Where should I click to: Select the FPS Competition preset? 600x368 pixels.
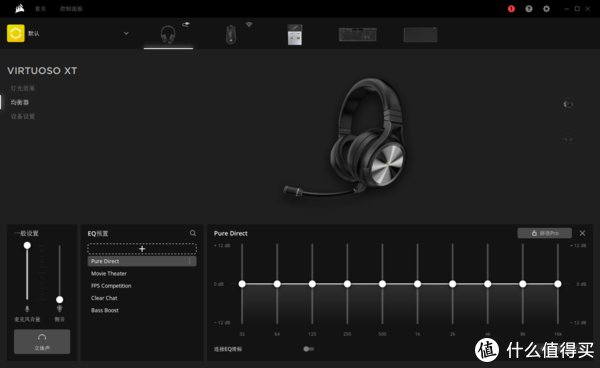[x=111, y=286]
